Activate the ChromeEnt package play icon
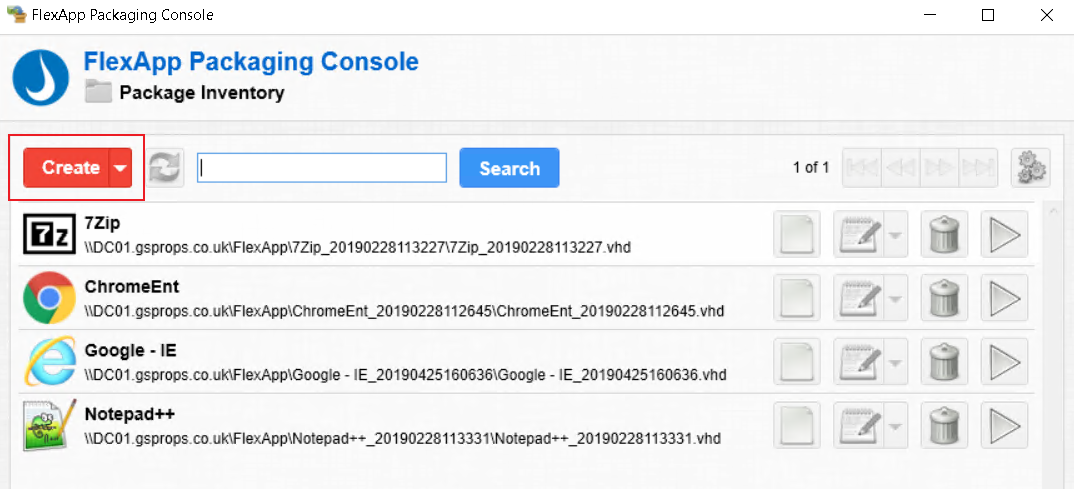 click(x=1004, y=299)
